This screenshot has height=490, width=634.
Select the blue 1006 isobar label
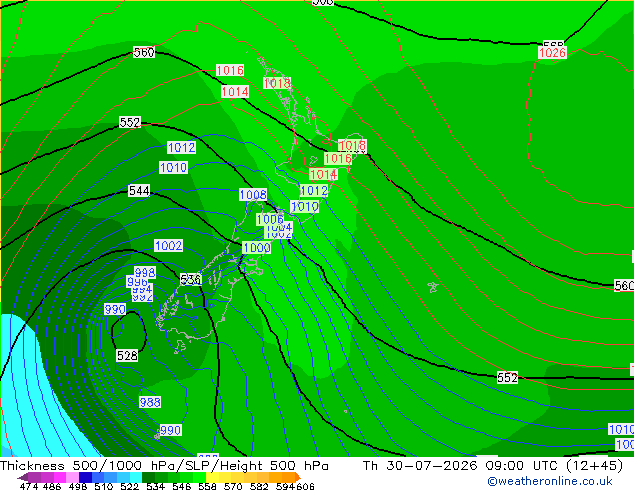coord(270,219)
